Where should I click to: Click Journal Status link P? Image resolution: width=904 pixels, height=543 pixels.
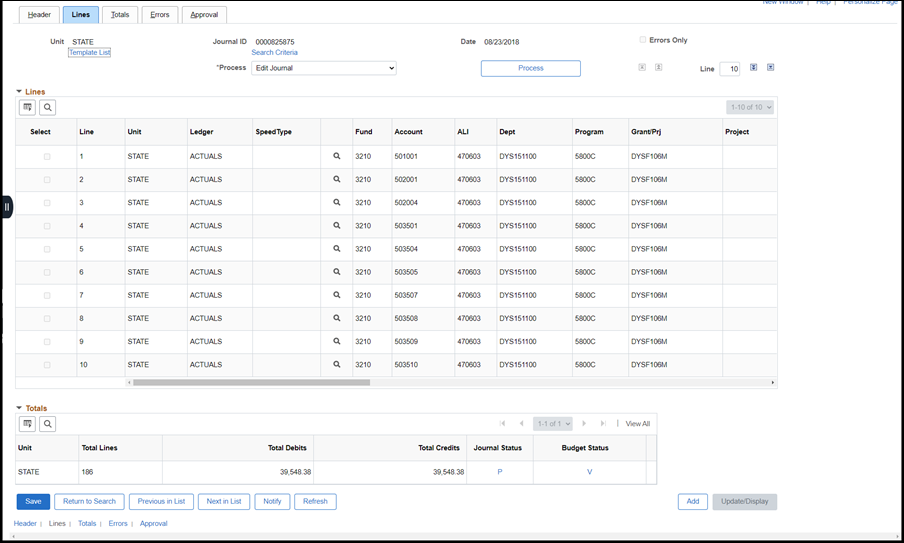click(x=499, y=472)
